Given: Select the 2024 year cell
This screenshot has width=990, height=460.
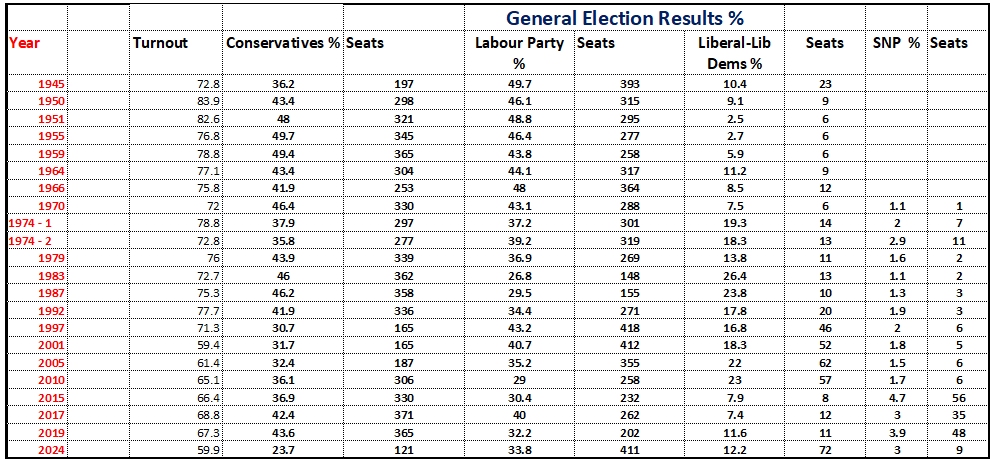Looking at the screenshot, I should click(x=51, y=451).
